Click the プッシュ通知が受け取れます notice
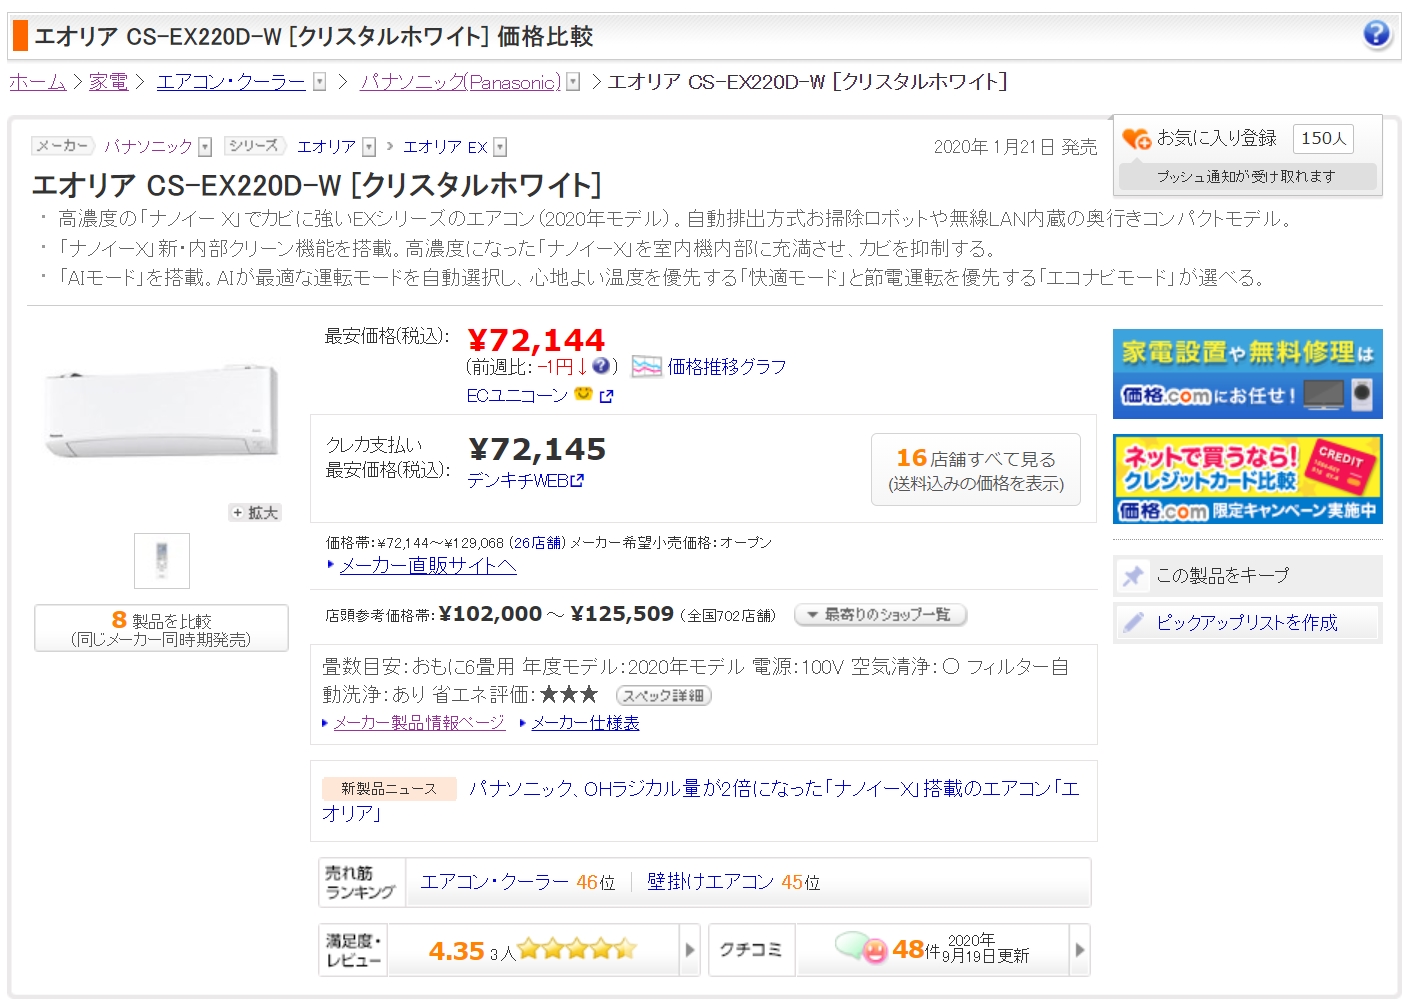Viewport: 1408px width, 1002px height. pos(1247,177)
